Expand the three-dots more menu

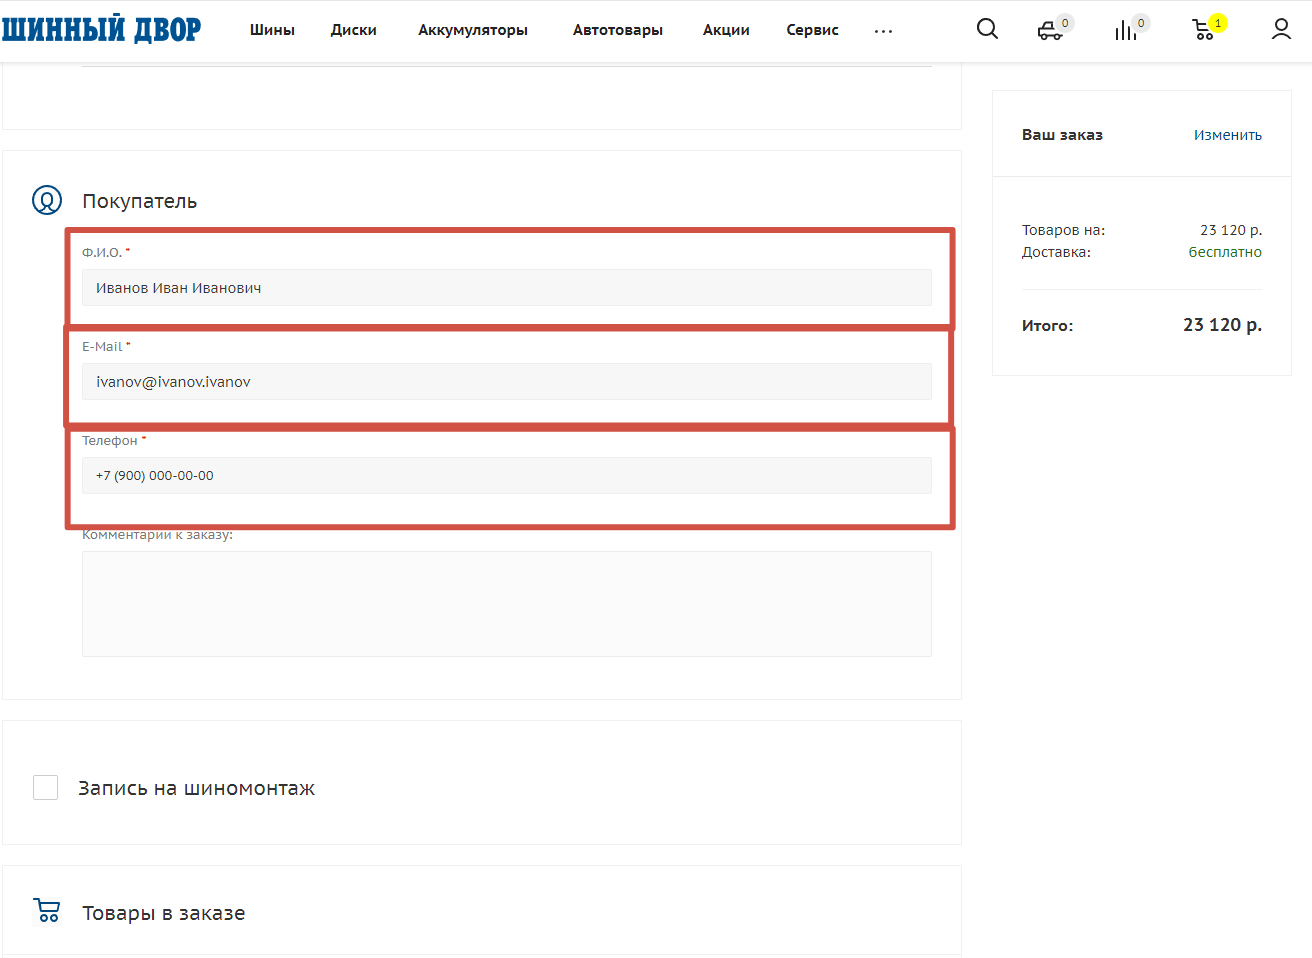[883, 31]
